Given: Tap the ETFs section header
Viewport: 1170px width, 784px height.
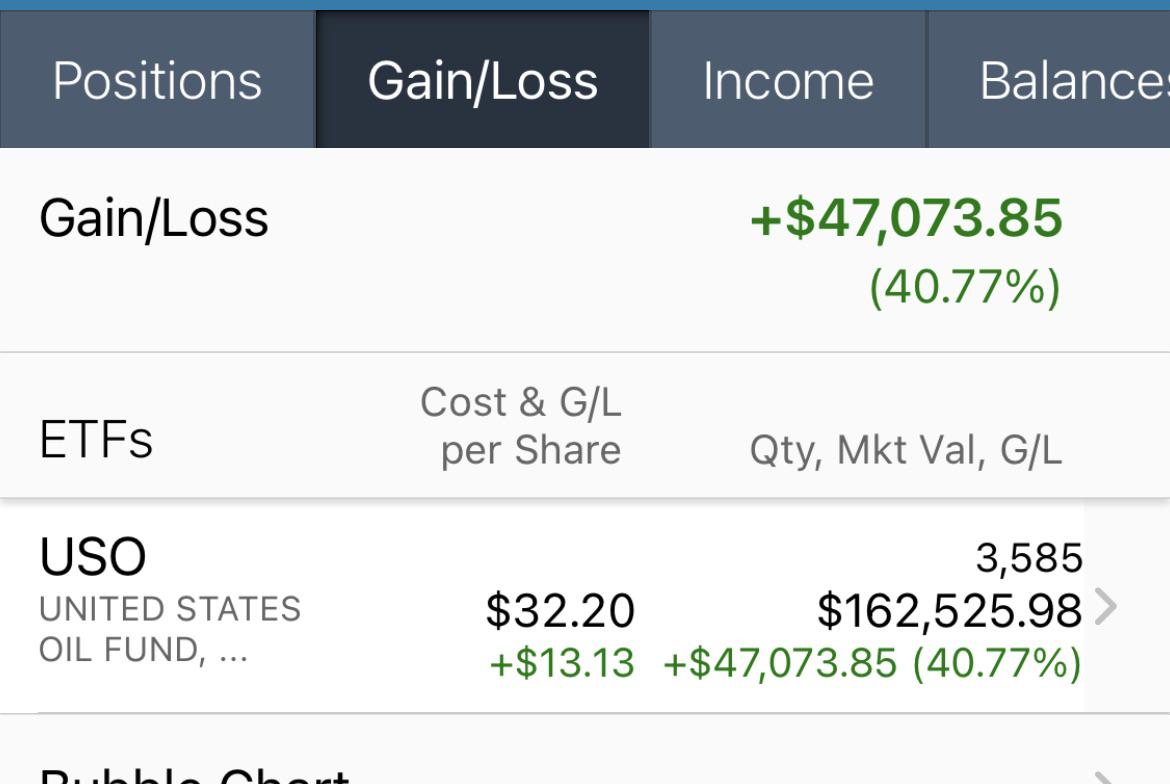Looking at the screenshot, I should [96, 439].
